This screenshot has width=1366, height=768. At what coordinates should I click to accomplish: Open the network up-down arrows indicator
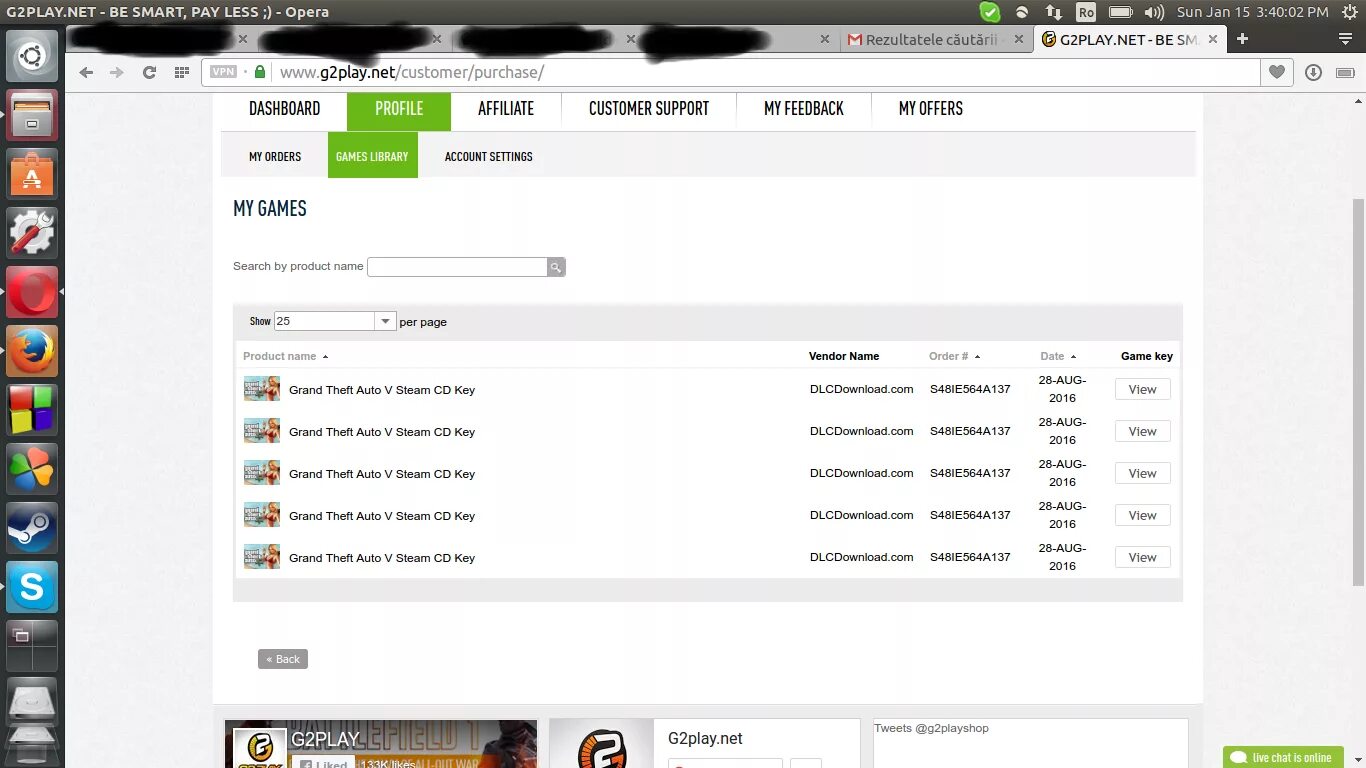pyautogui.click(x=1054, y=12)
